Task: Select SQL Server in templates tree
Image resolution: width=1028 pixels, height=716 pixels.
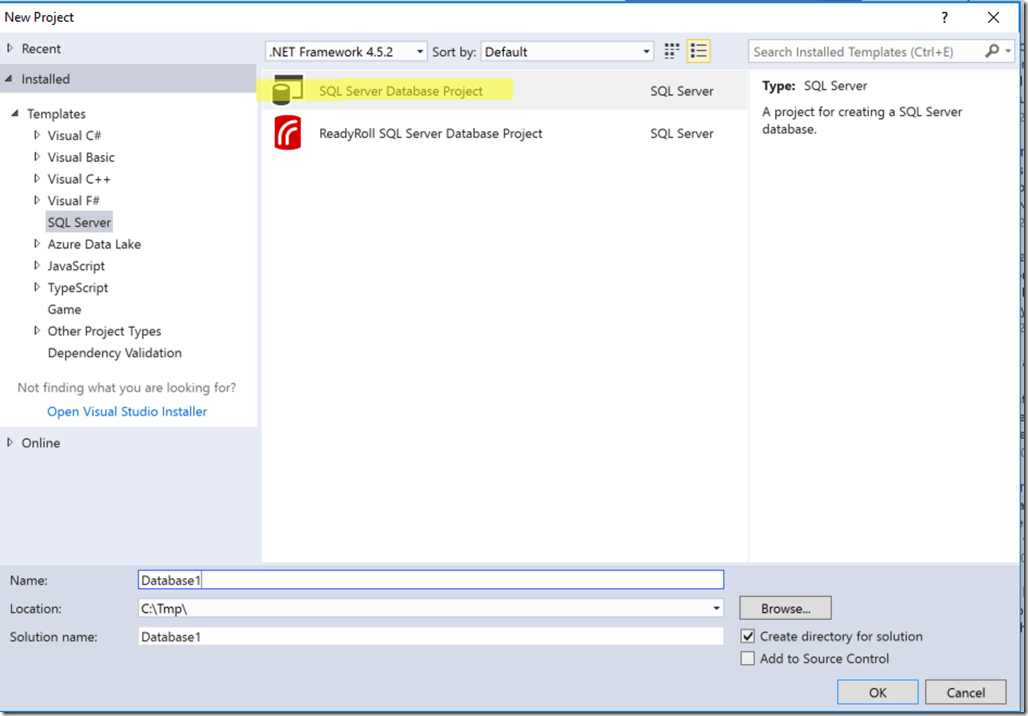Action: point(79,222)
